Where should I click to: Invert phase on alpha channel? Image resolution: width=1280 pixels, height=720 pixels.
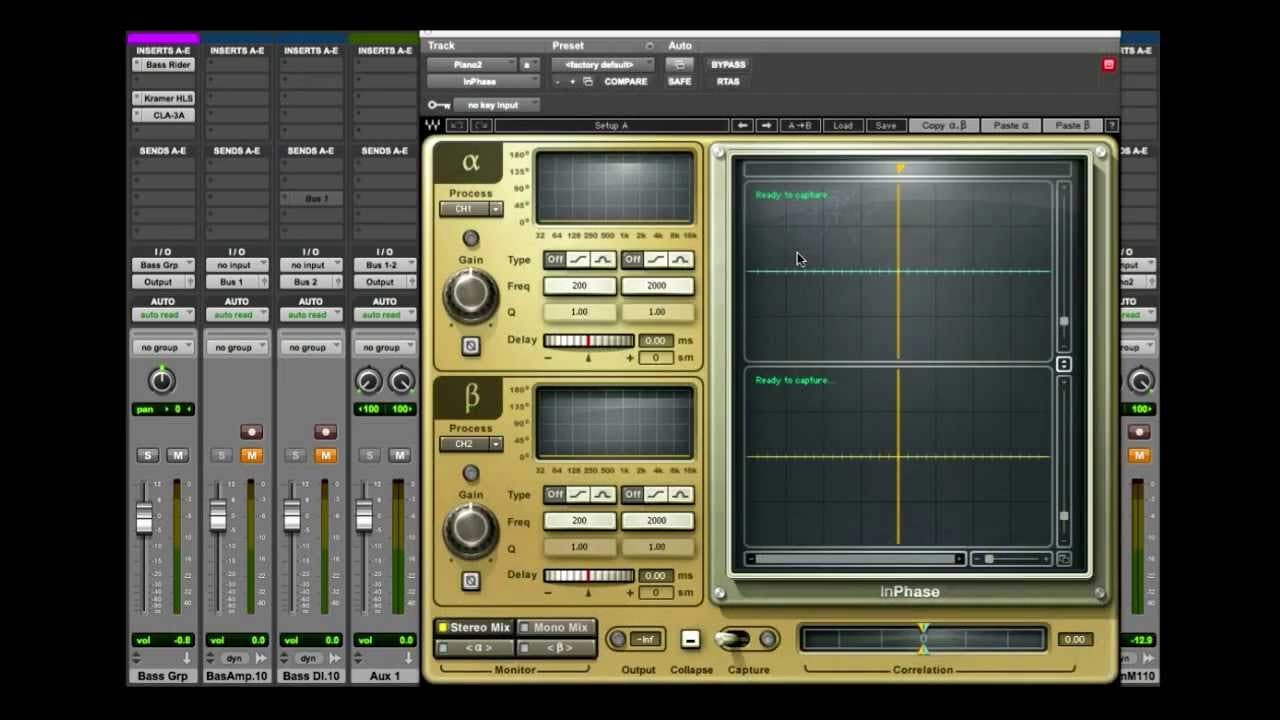[x=470, y=346]
